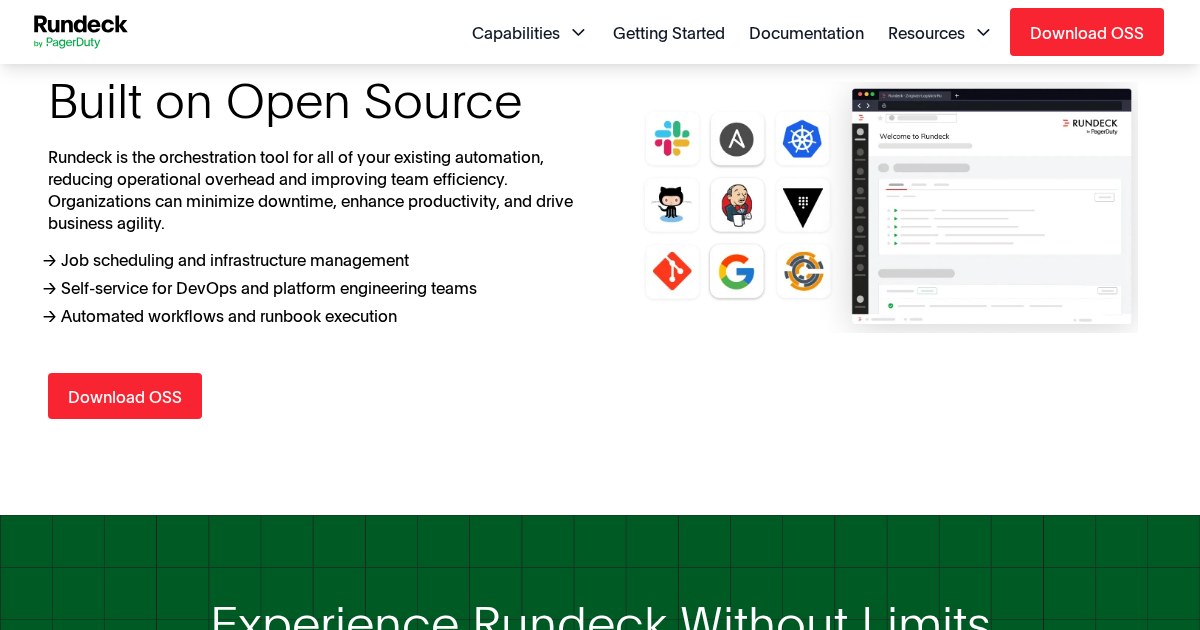Click the GitHub Octocat icon
Image resolution: width=1200 pixels, height=630 pixels.
[x=672, y=205]
